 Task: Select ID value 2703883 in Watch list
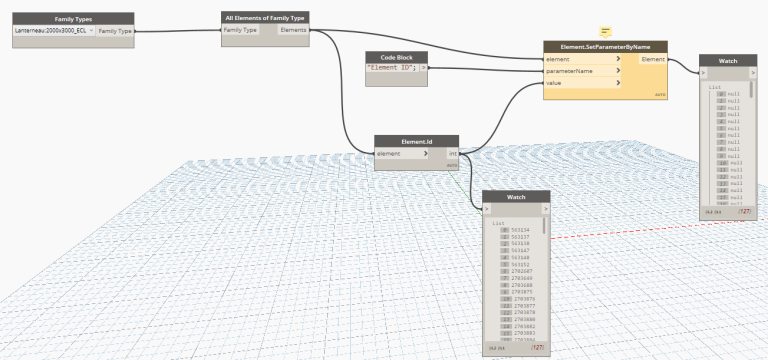click(x=525, y=333)
